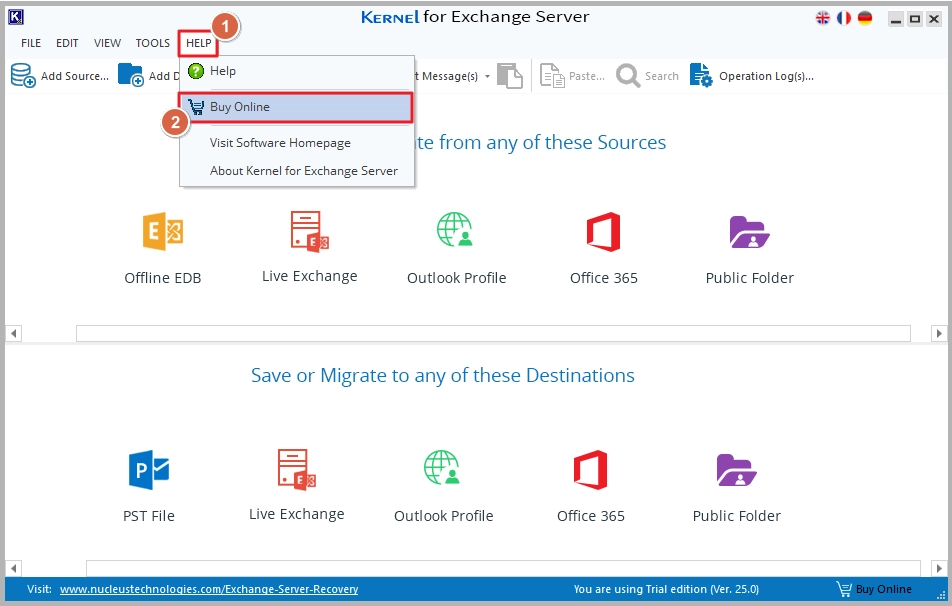The height and width of the screenshot is (606, 952).
Task: Click the destinations horizontal scrollbar track
Action: [x=503, y=568]
